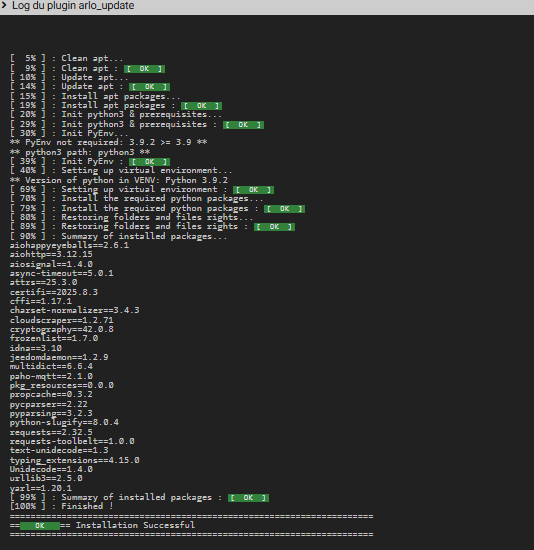The width and height of the screenshot is (534, 550).
Task: Click the Installation Successful text
Action: click(x=135, y=525)
